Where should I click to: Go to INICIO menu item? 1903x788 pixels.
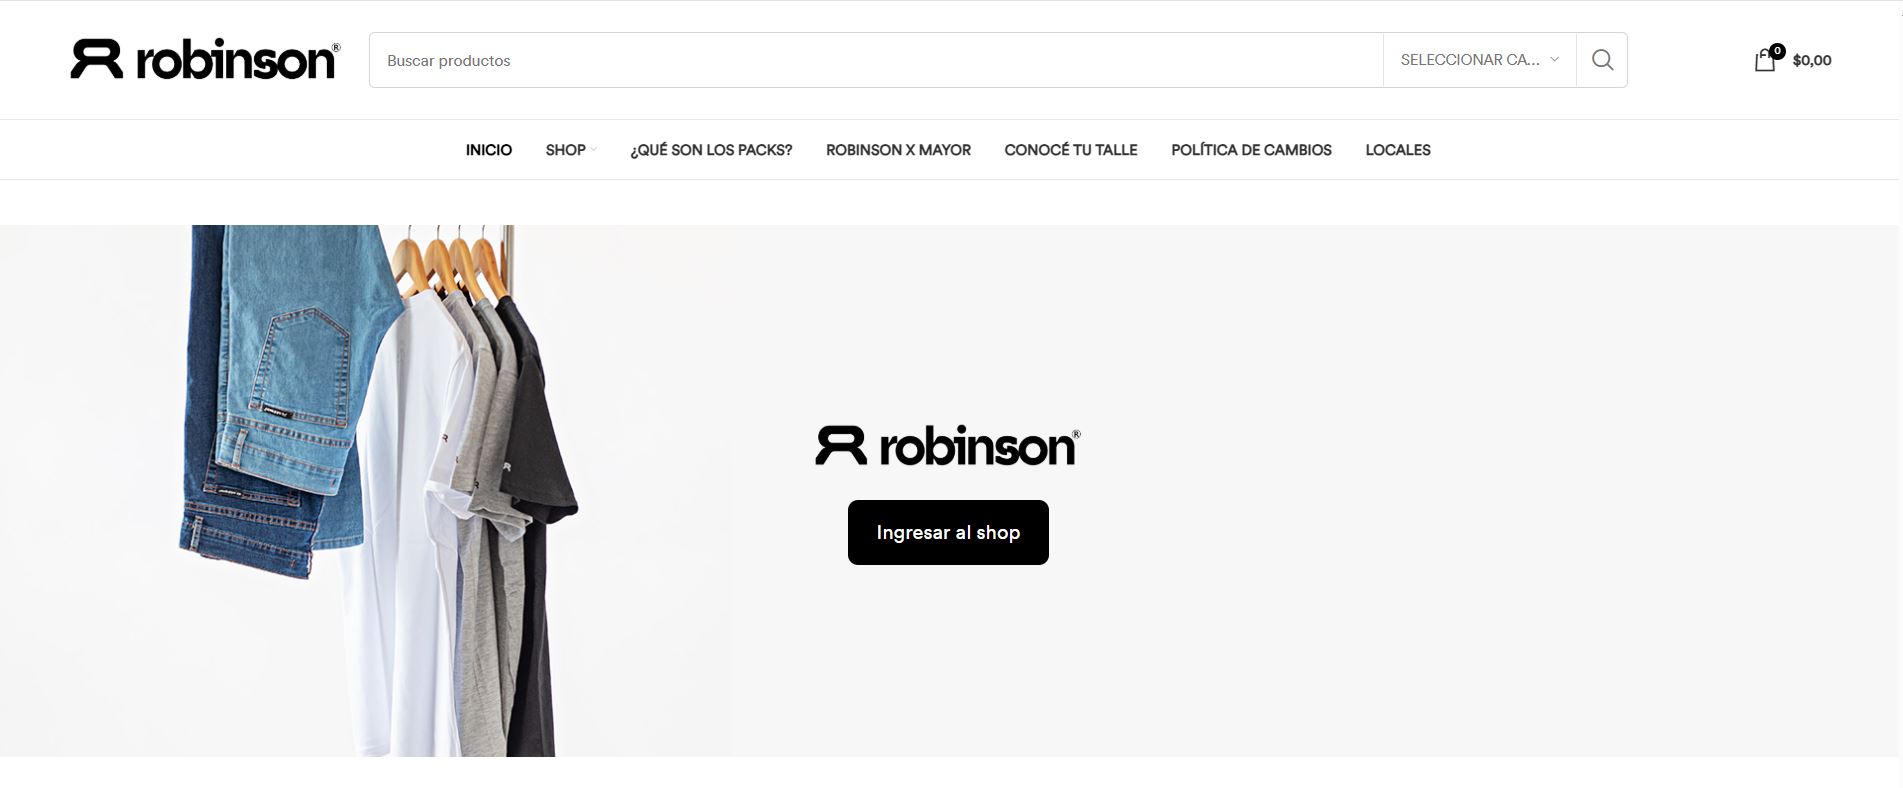tap(489, 150)
